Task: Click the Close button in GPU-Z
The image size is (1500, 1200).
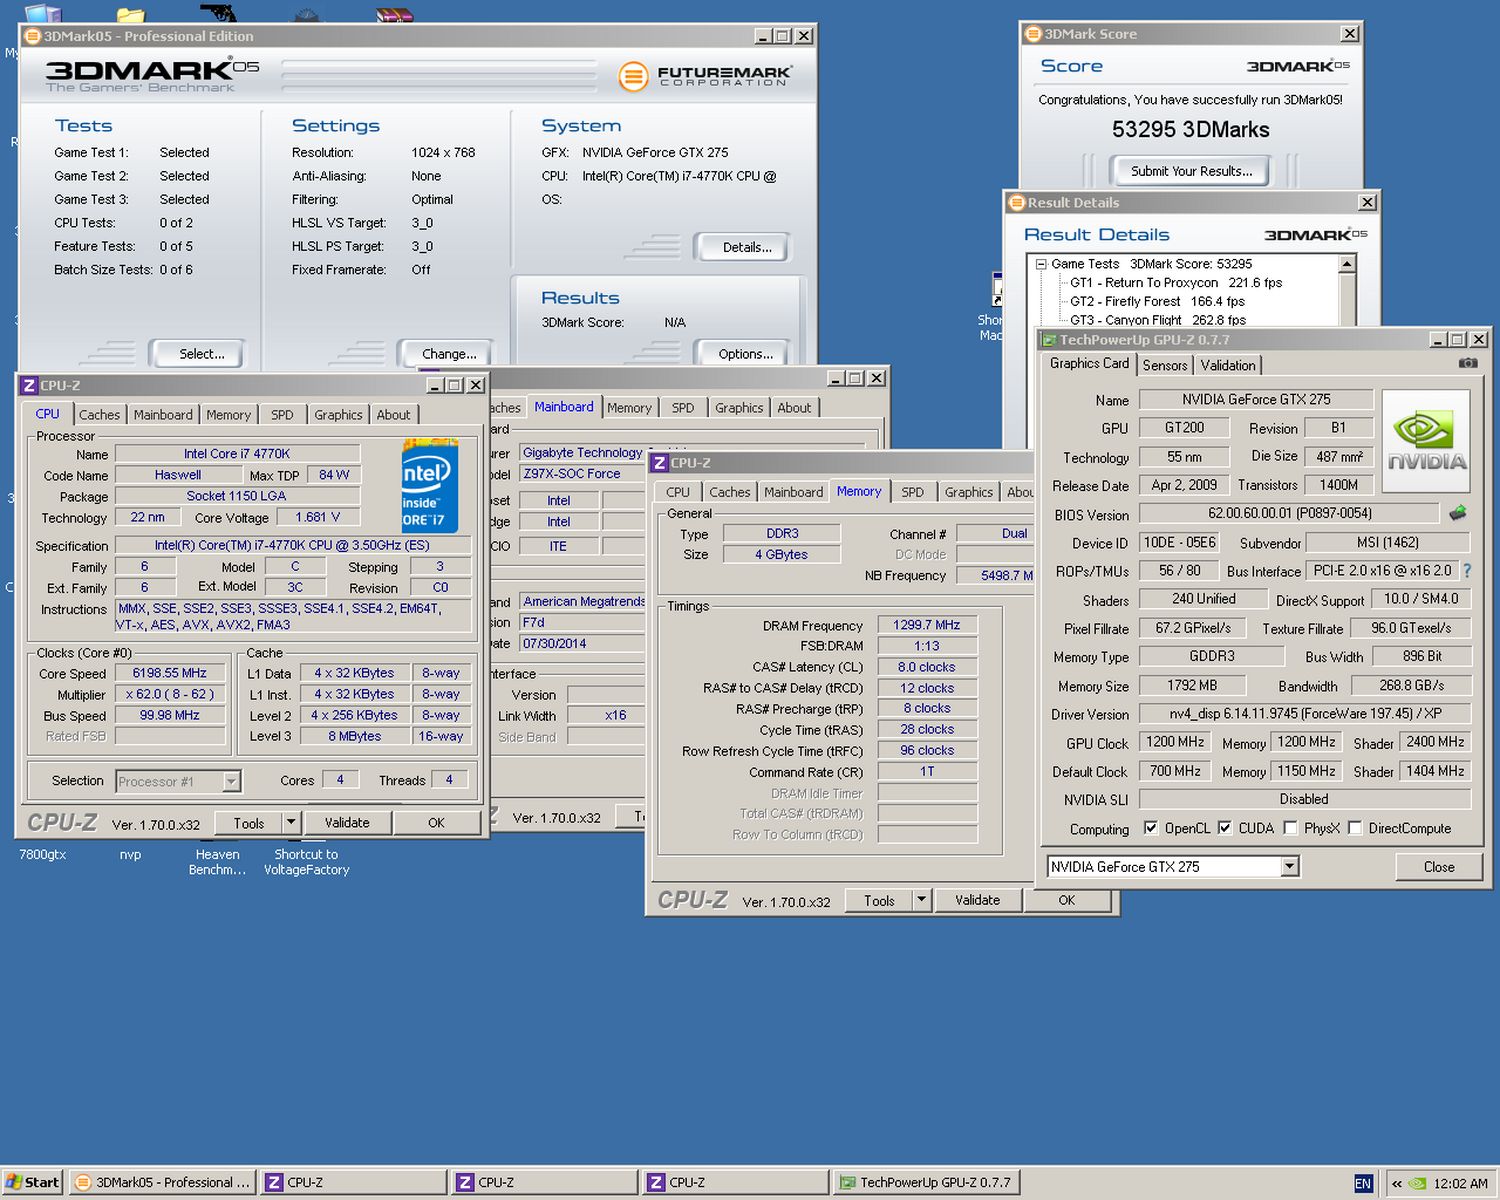Action: pos(1439,867)
